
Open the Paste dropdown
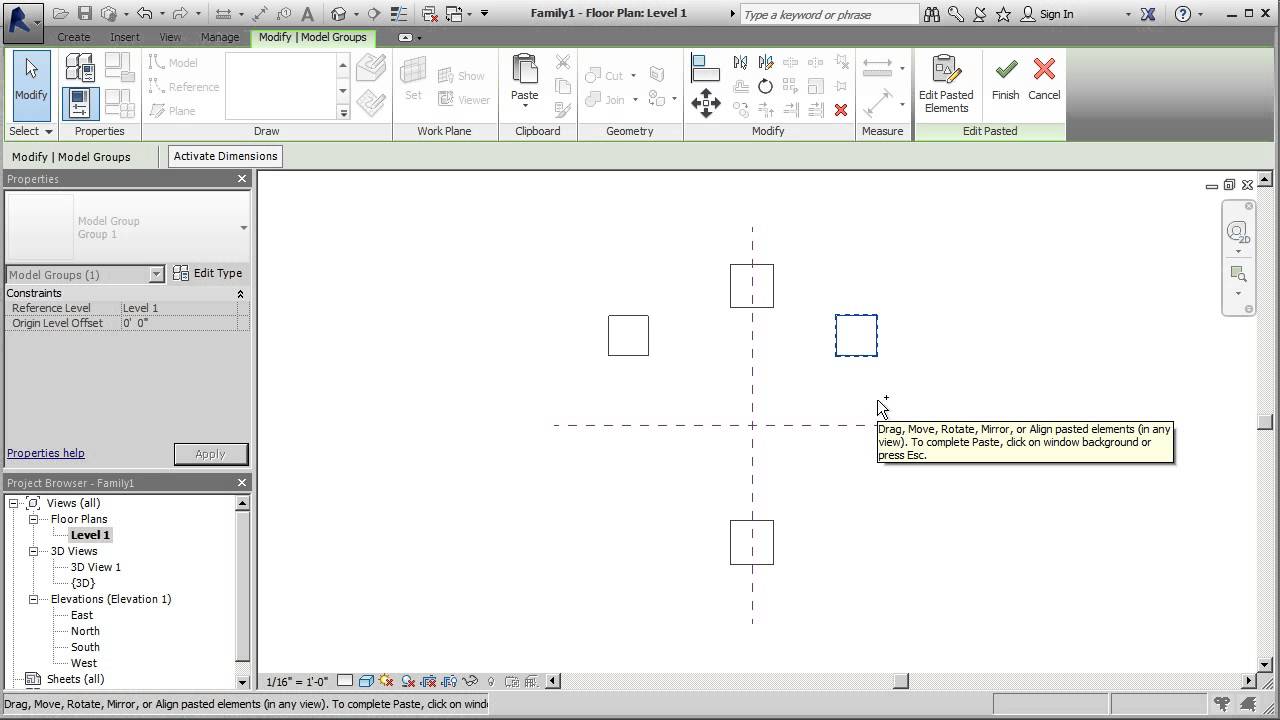point(524,104)
